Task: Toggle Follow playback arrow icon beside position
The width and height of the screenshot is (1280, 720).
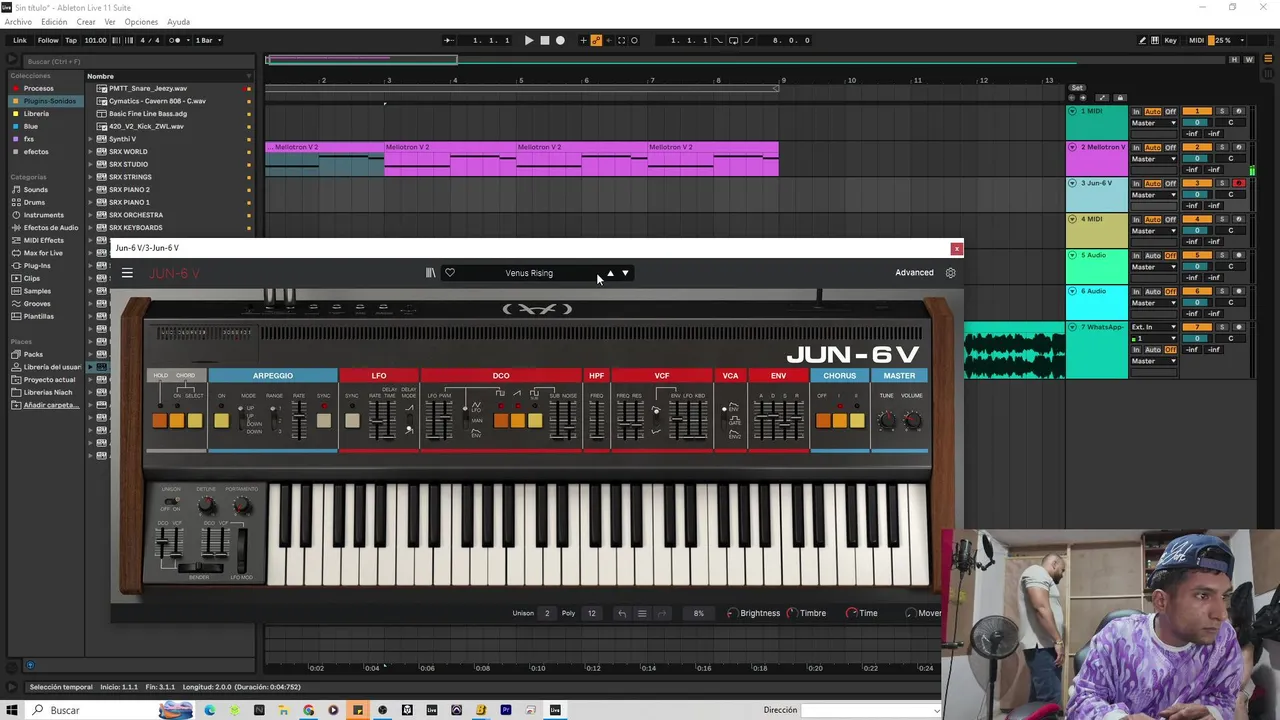Action: 448,40
